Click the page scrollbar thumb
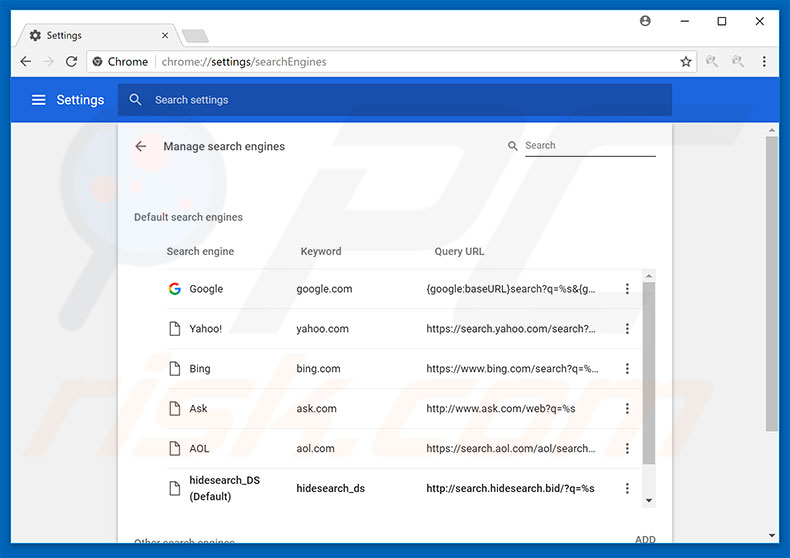This screenshot has width=790, height=558. coord(772,284)
